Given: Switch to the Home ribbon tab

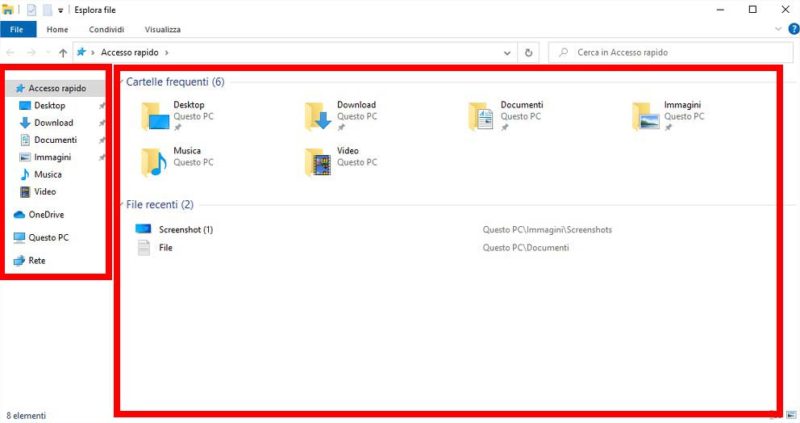Looking at the screenshot, I should tap(57, 30).
